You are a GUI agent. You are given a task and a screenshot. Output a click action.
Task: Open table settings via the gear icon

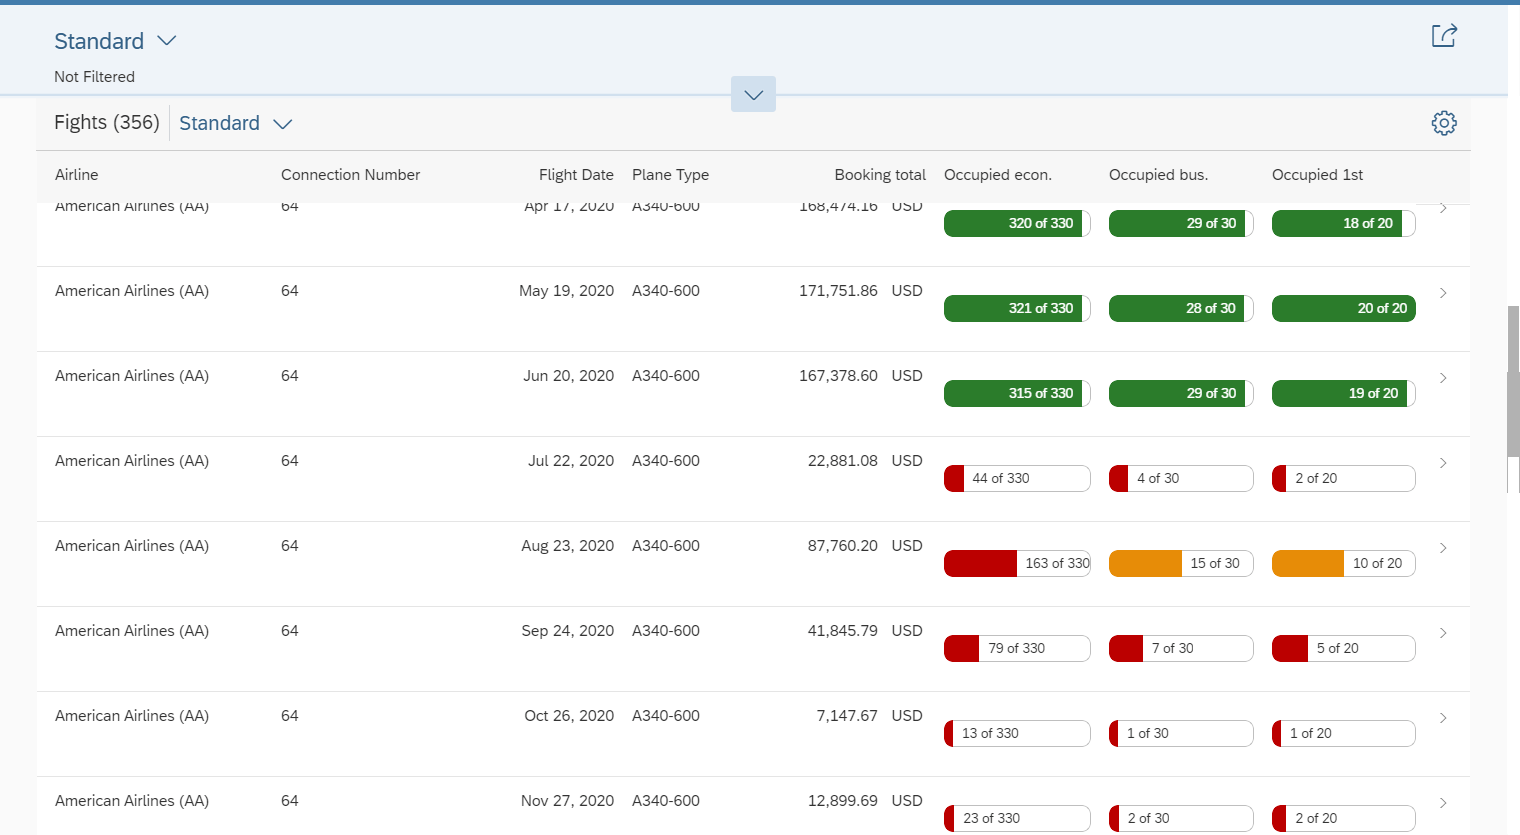click(1444, 122)
